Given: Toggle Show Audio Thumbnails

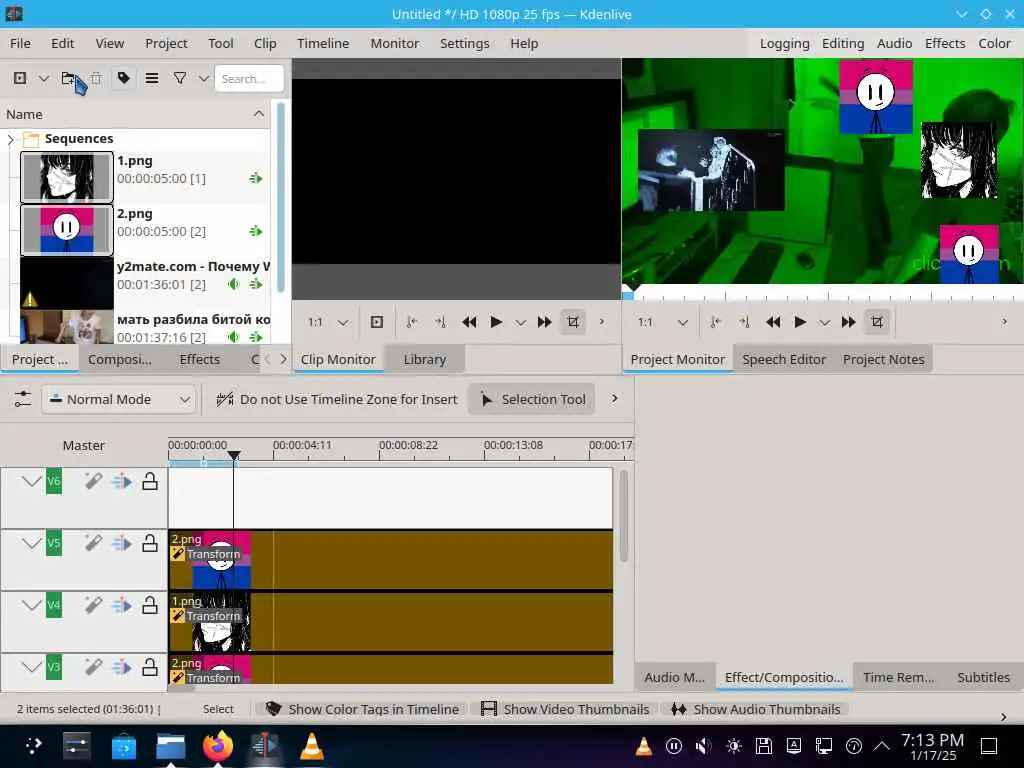Looking at the screenshot, I should pos(755,709).
